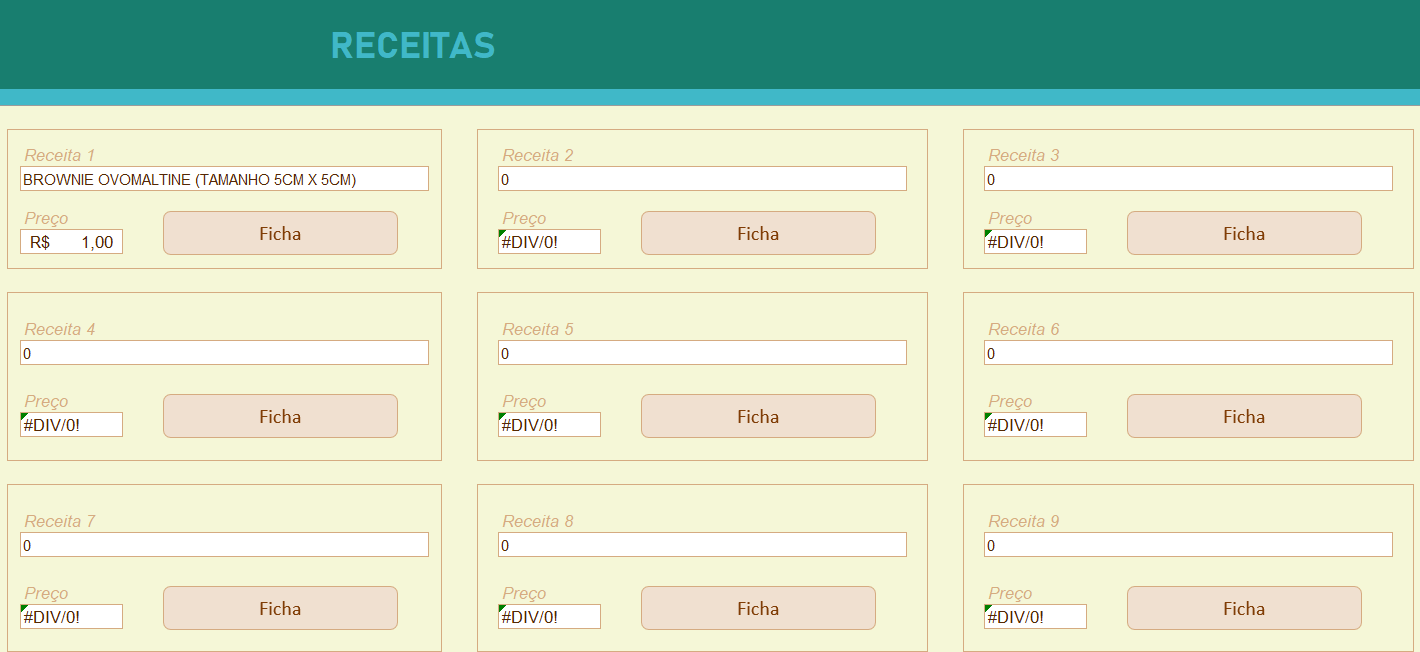The width and height of the screenshot is (1420, 652).
Task: Open Ficha for Receita 3
Action: coord(1244,233)
